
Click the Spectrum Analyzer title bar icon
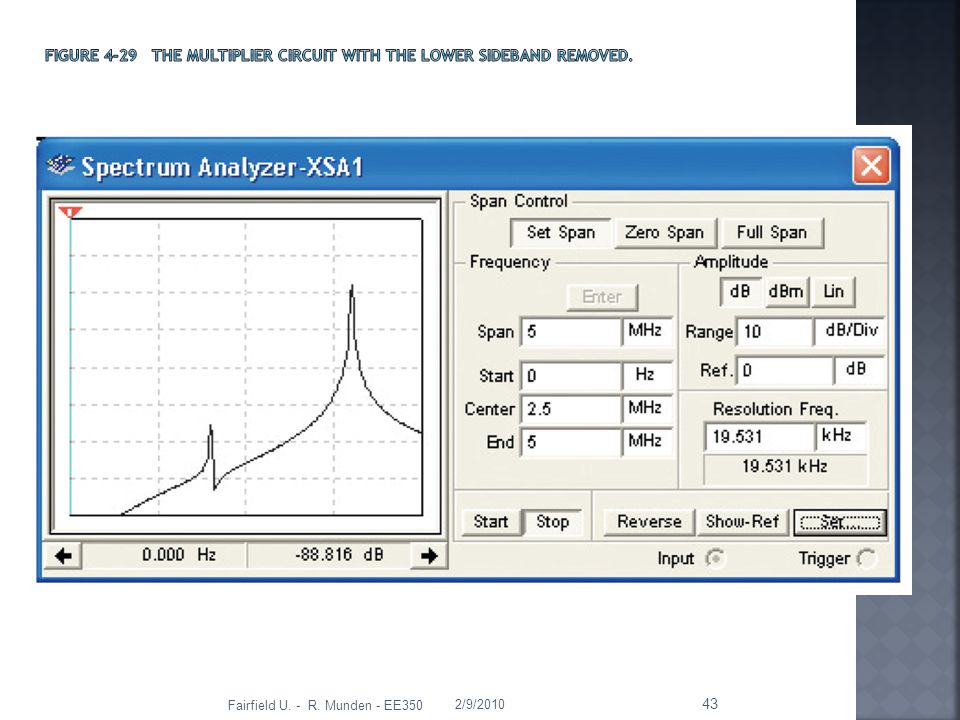tap(60, 165)
